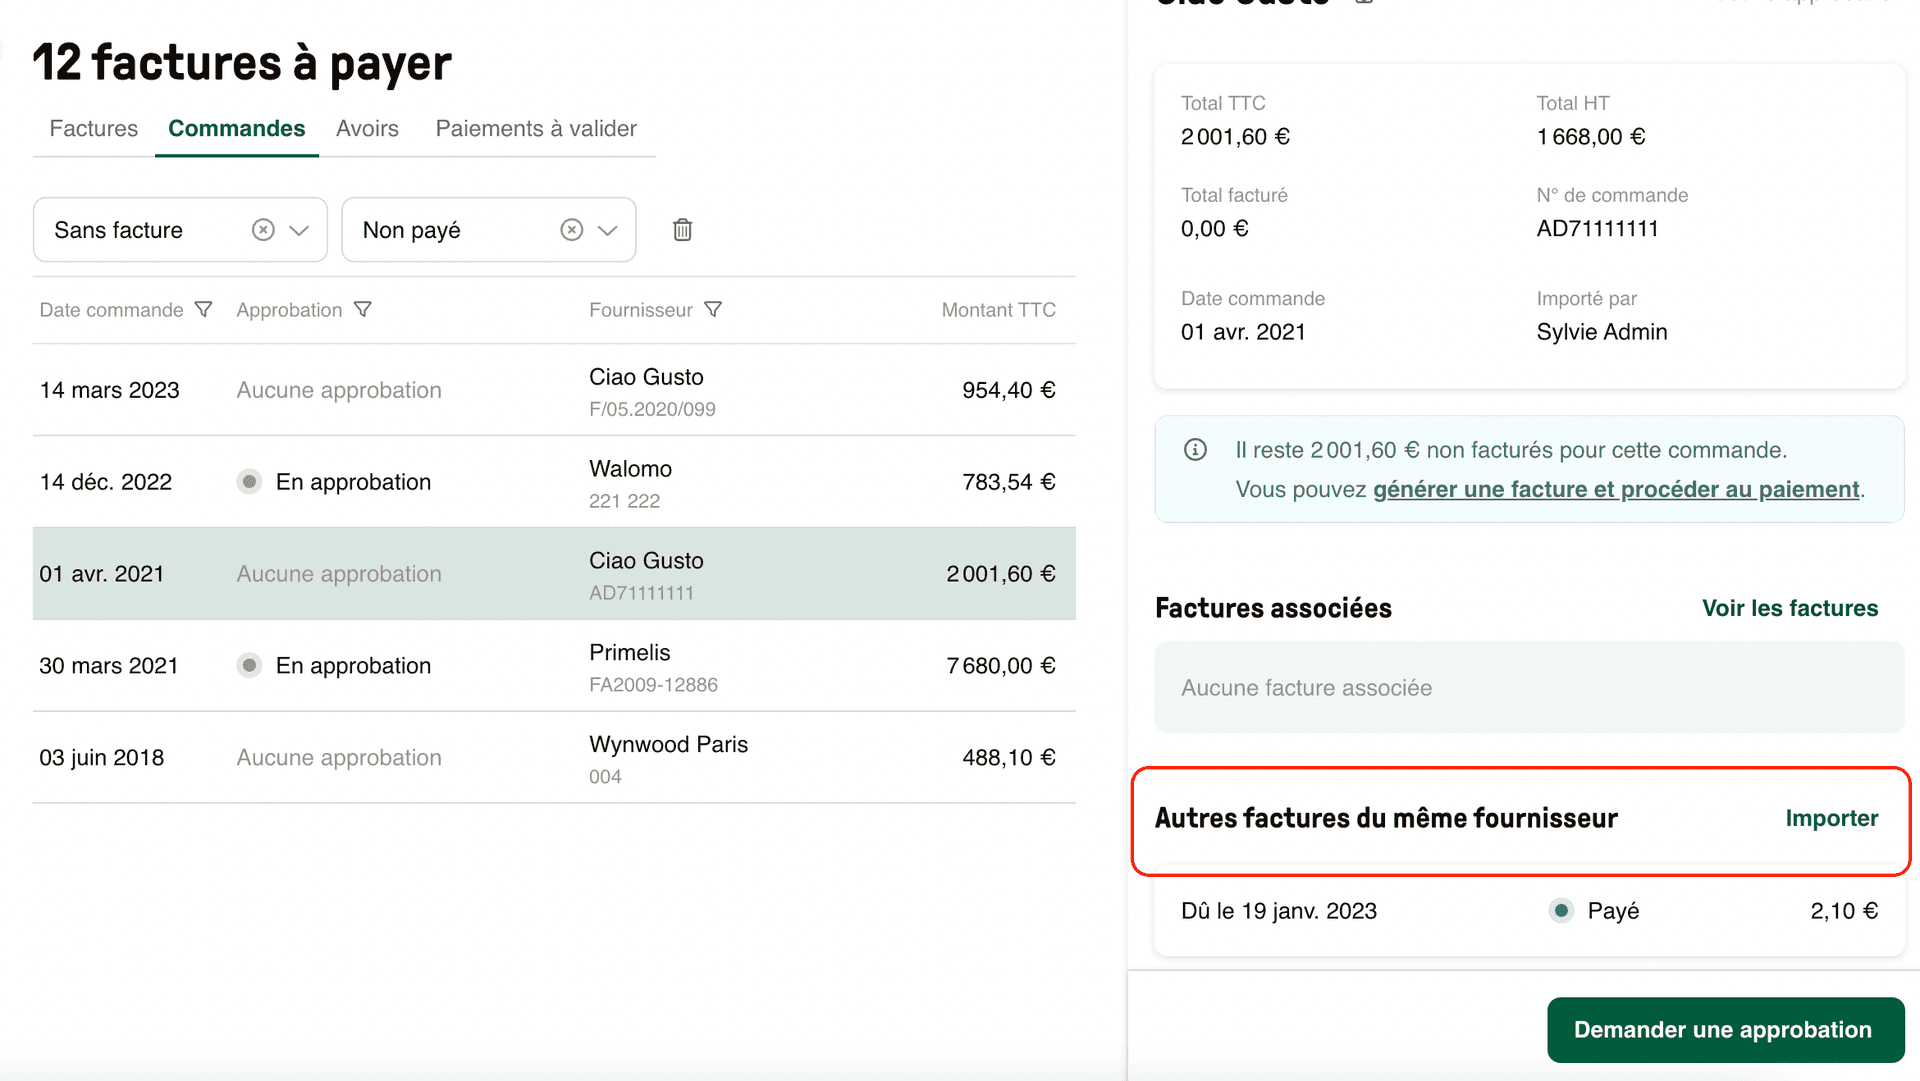Select the Walomo 783,54 € order row
The height and width of the screenshot is (1081, 1920).
click(554, 482)
